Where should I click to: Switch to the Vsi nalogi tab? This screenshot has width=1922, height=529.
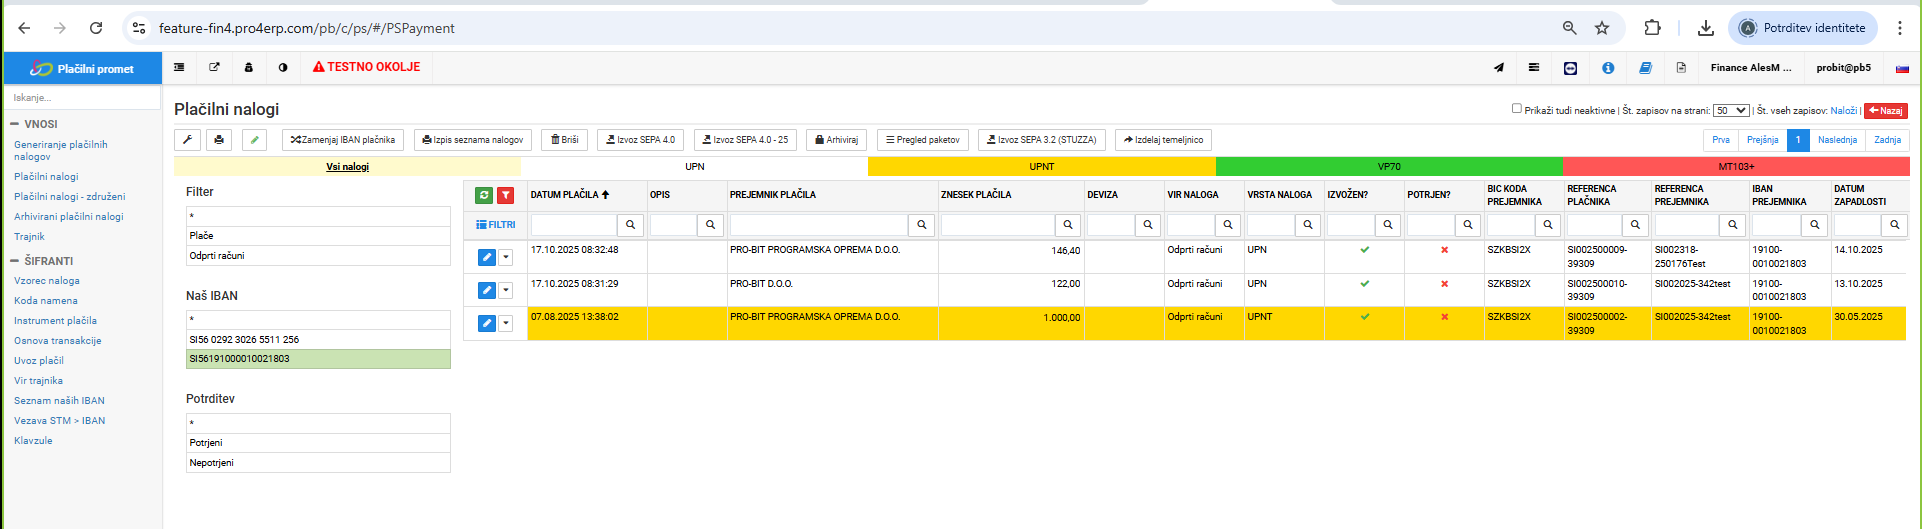coord(347,167)
